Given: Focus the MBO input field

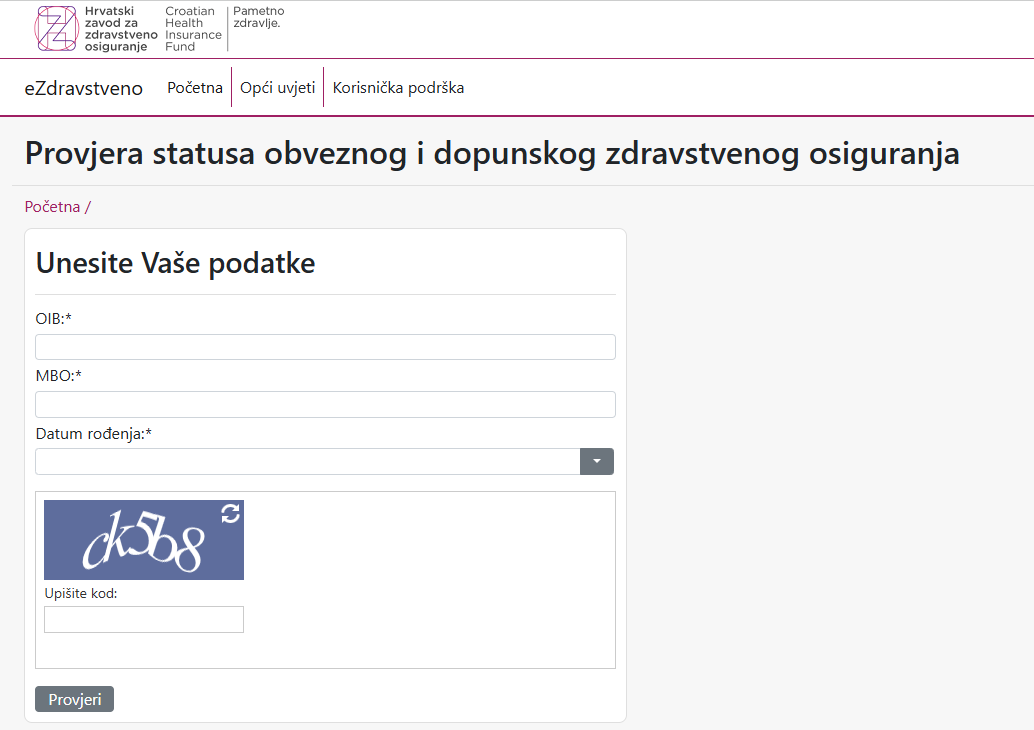Looking at the screenshot, I should [325, 404].
